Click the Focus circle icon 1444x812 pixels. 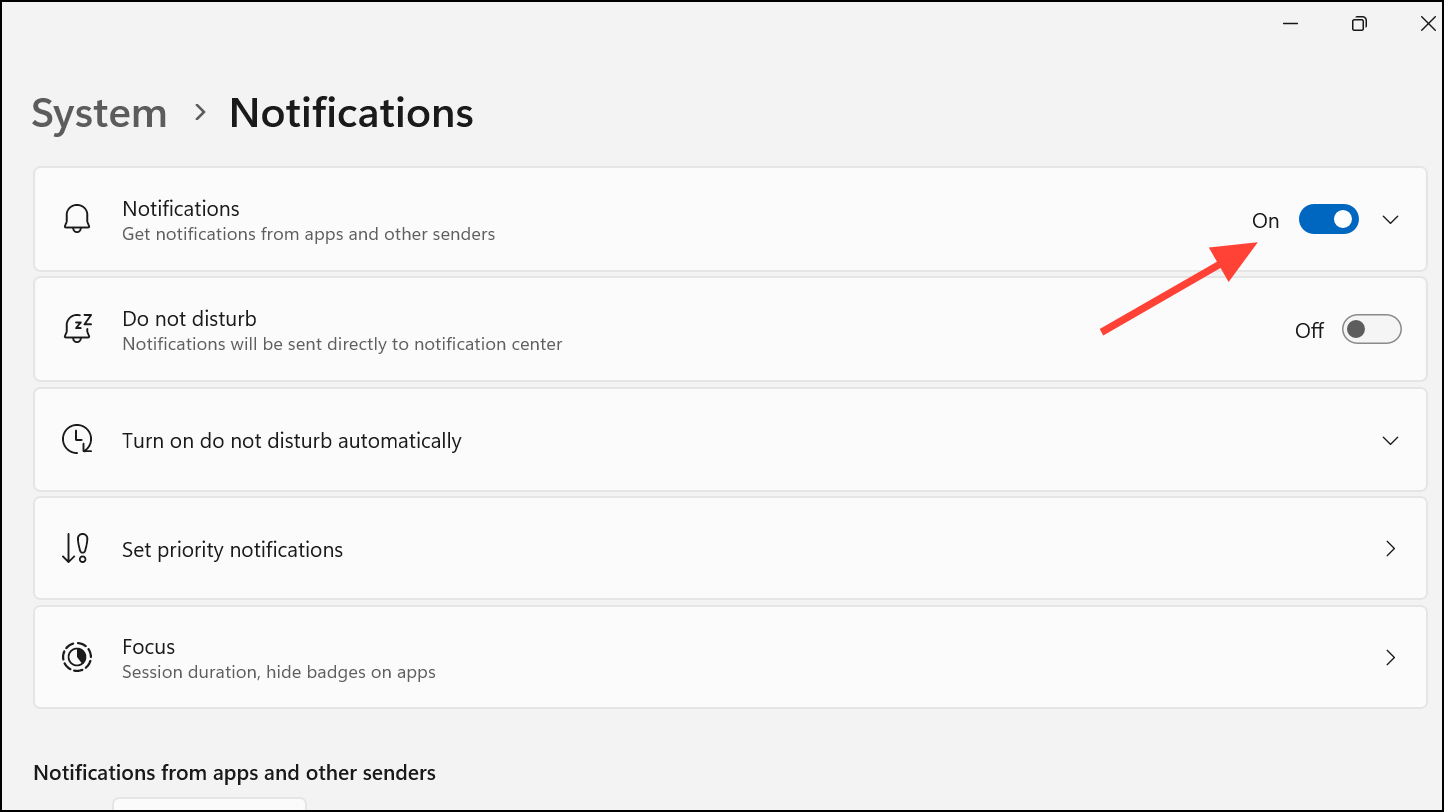pos(77,657)
